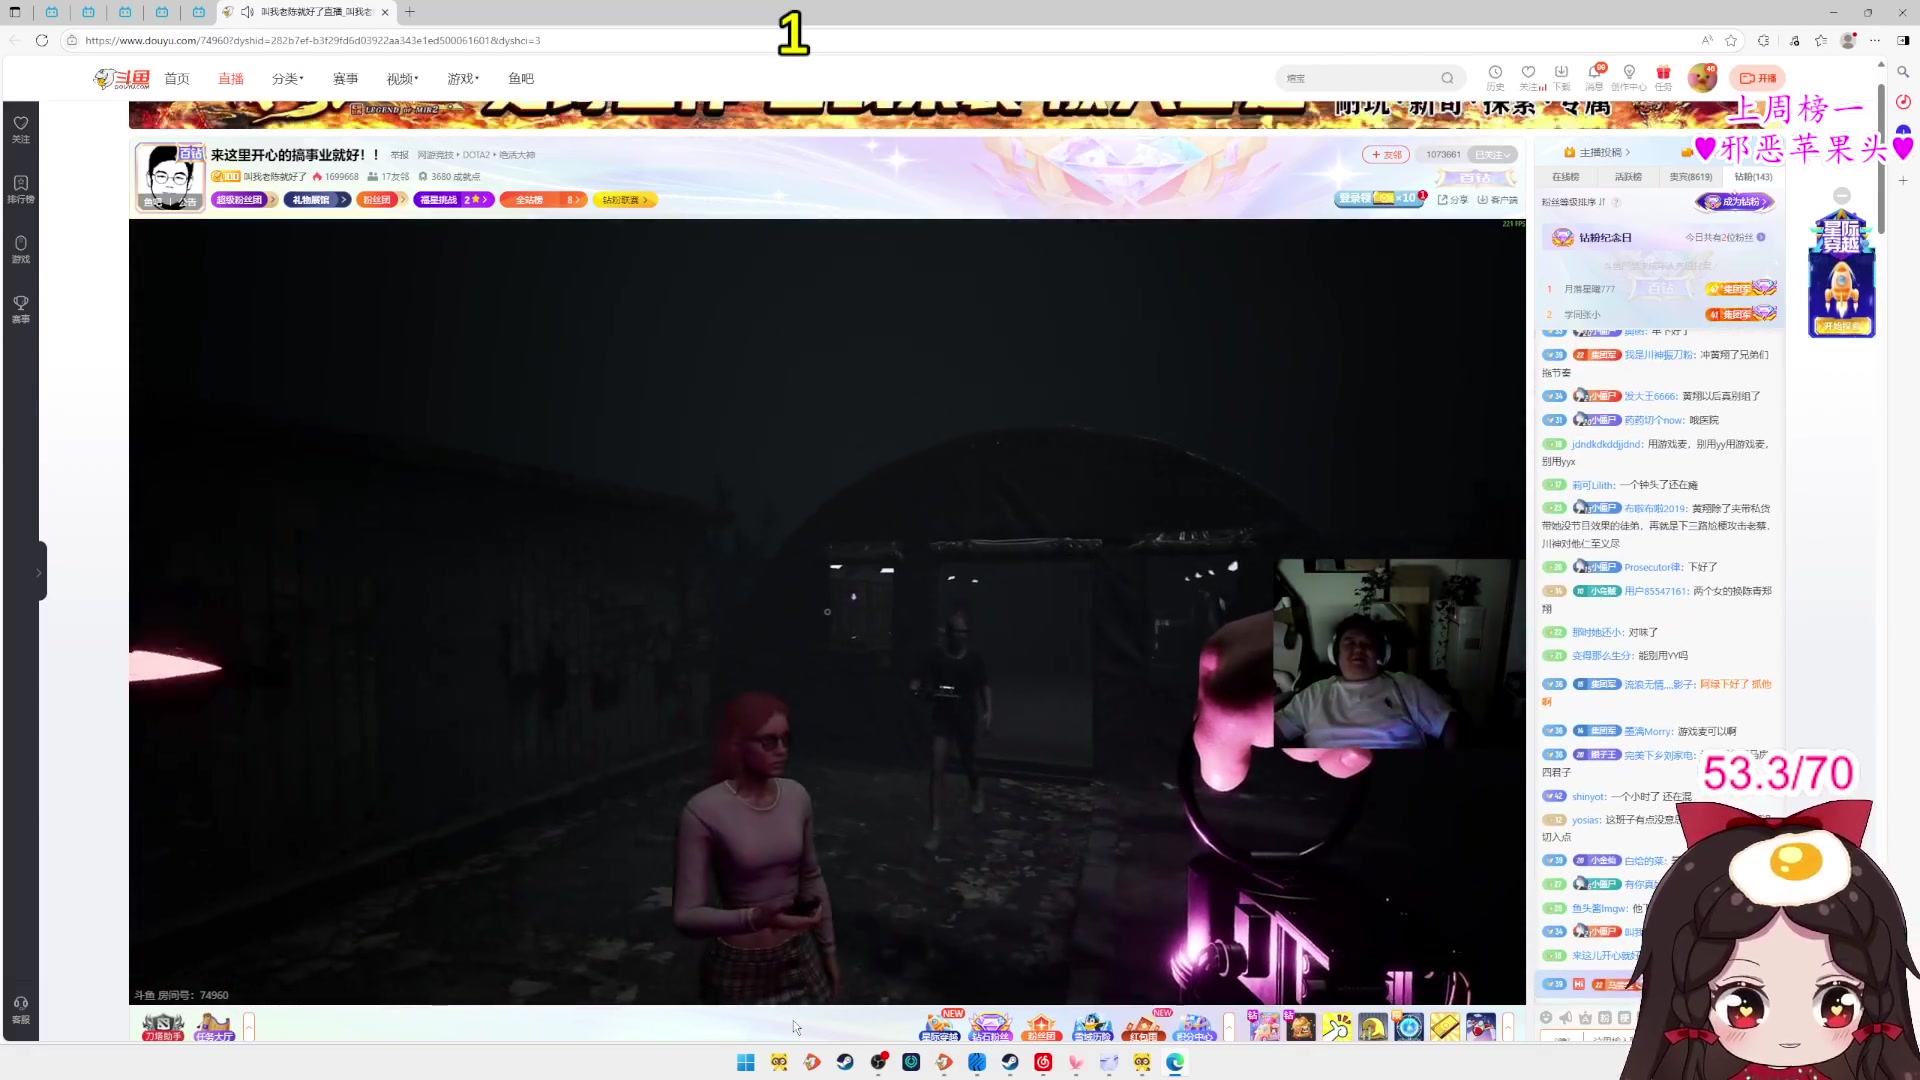The height and width of the screenshot is (1080, 1920).
Task: Select the pointing-hand gift icon
Action: 1337,1026
